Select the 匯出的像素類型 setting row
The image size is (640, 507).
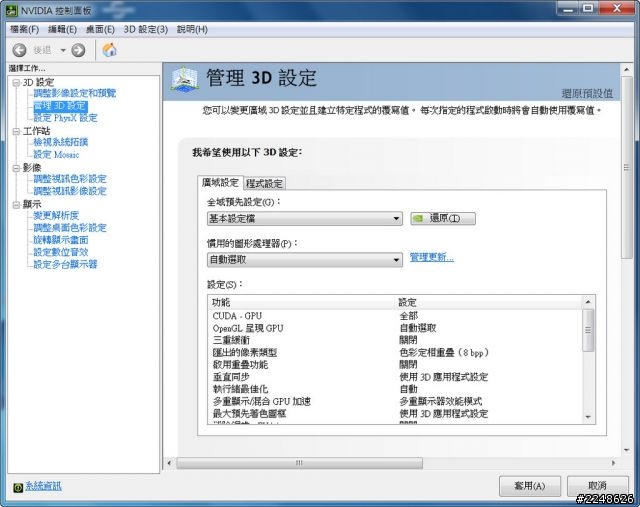click(x=395, y=353)
